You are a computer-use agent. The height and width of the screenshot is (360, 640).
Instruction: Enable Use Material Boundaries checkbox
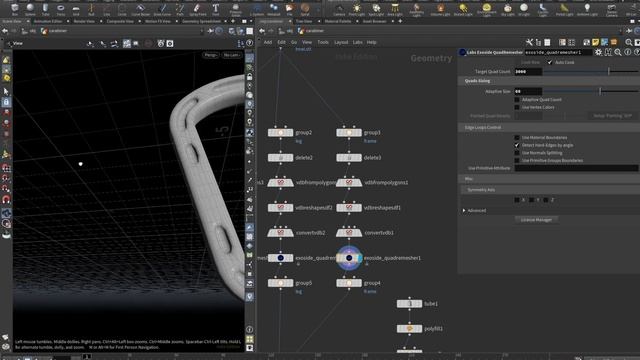517,138
